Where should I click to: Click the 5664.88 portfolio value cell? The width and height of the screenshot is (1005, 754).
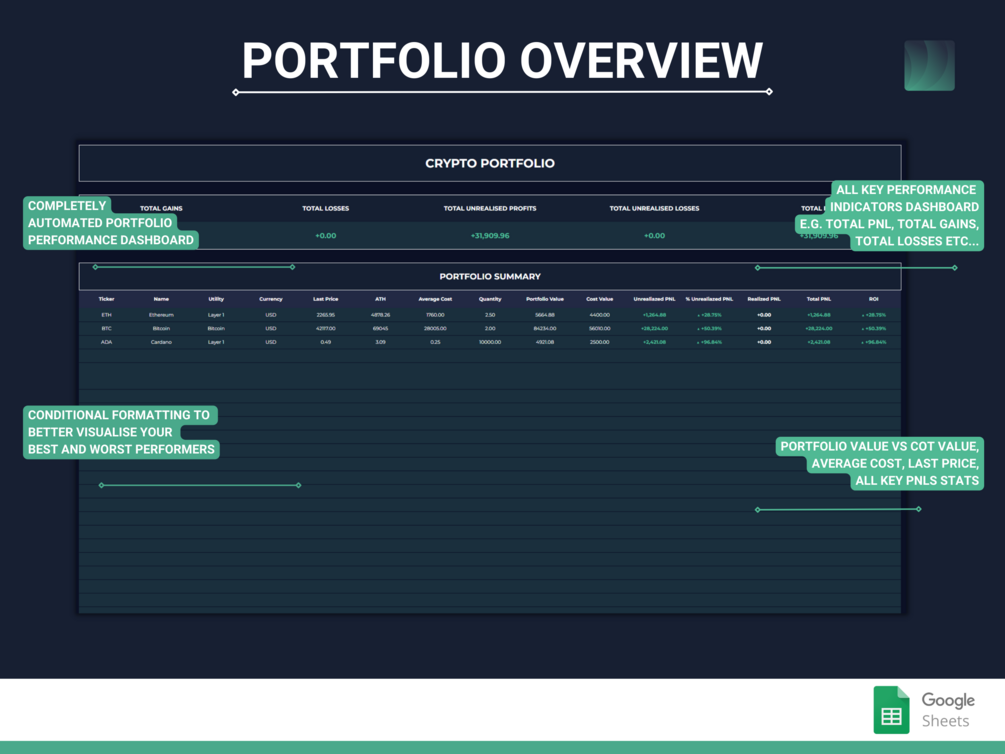545,315
